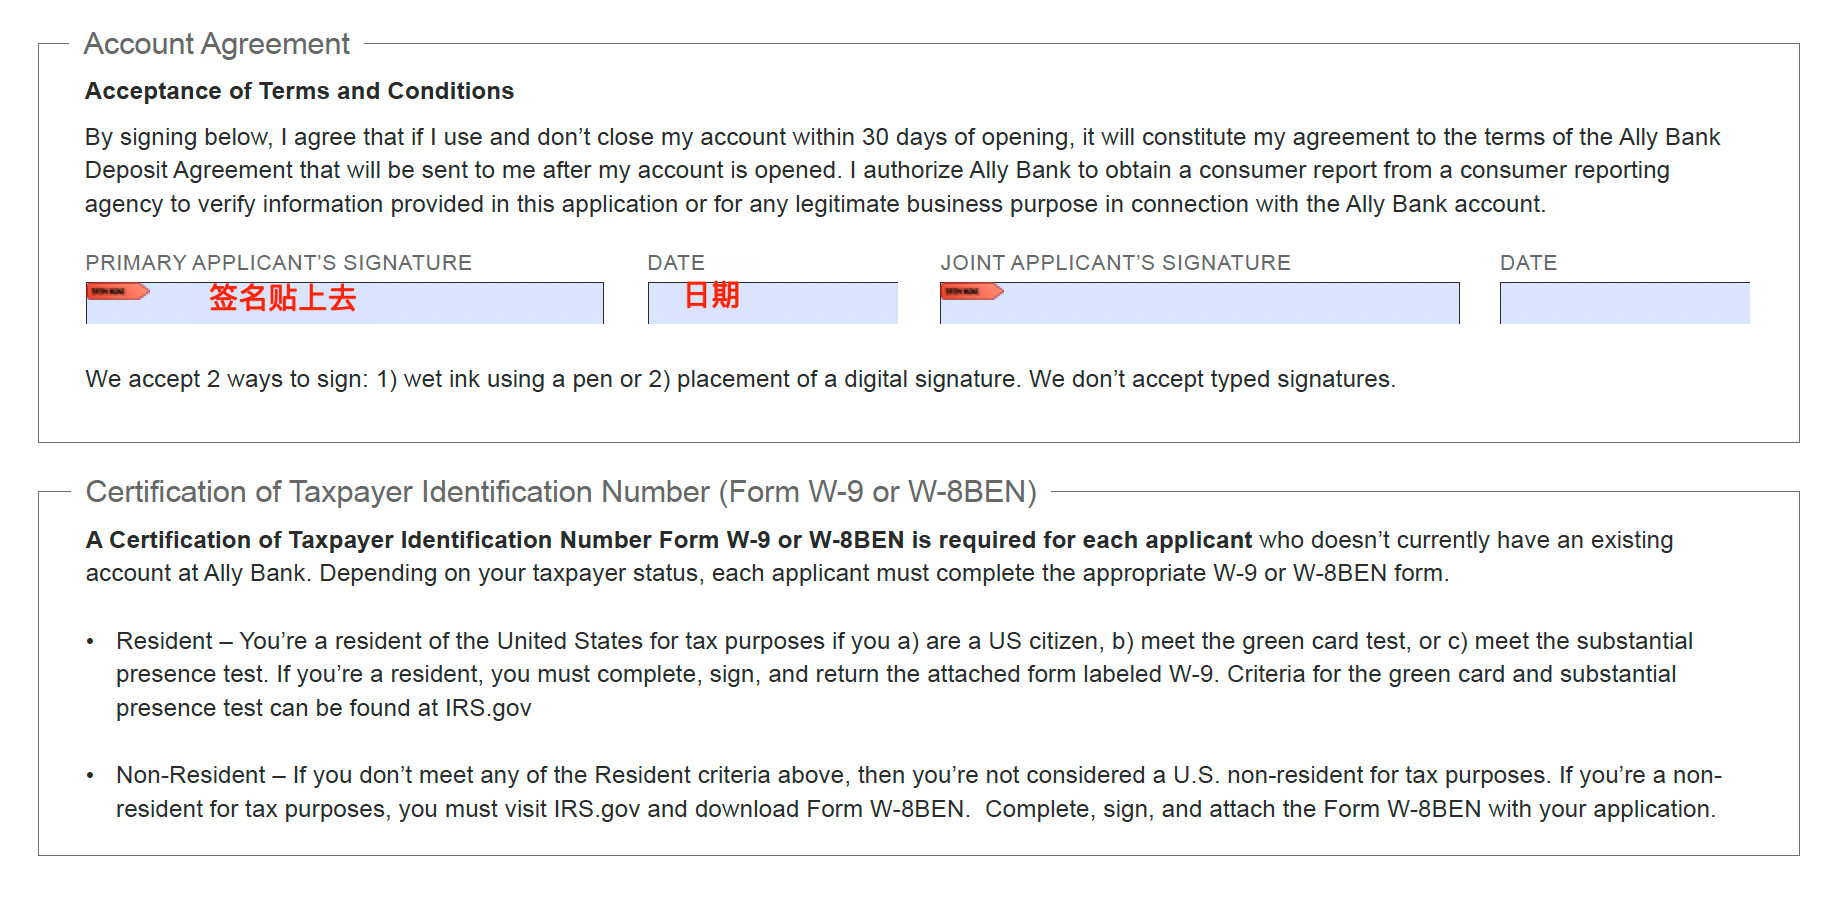The width and height of the screenshot is (1848, 898).
Task: Click the Primary Applicant's Signature label
Action: click(x=278, y=263)
